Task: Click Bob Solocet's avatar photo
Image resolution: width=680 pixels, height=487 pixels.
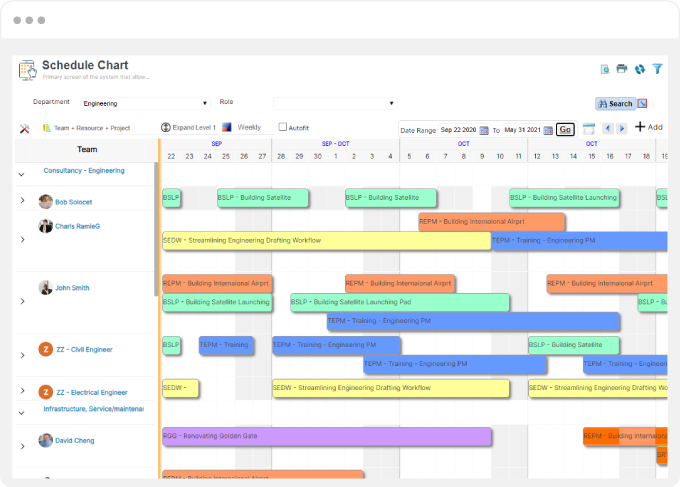Action: [x=46, y=201]
